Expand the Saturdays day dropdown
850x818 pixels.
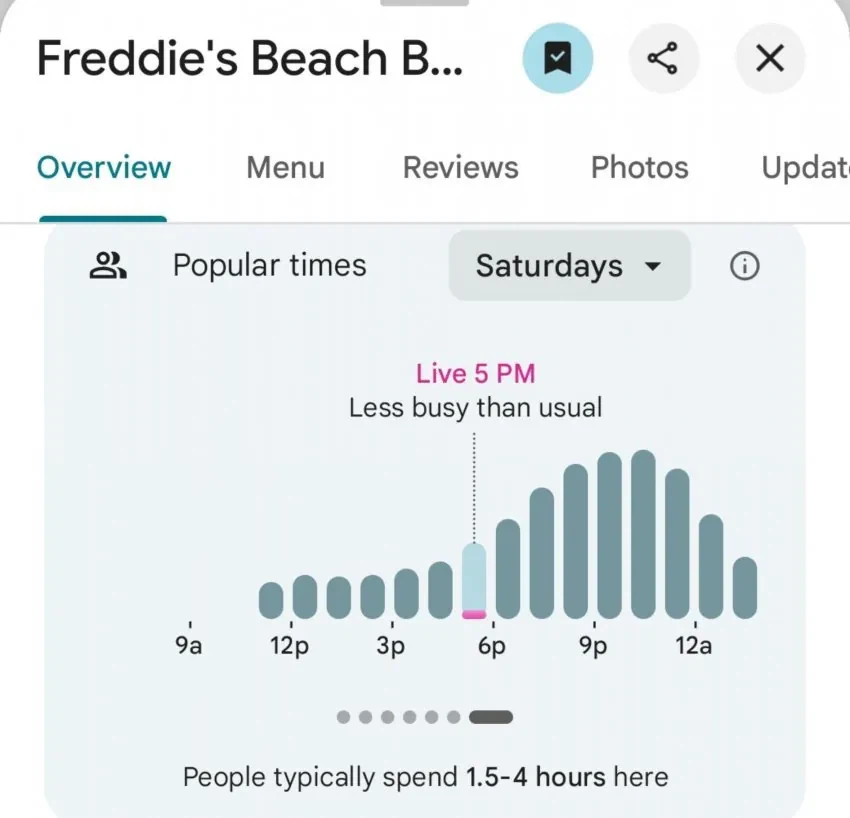(569, 266)
